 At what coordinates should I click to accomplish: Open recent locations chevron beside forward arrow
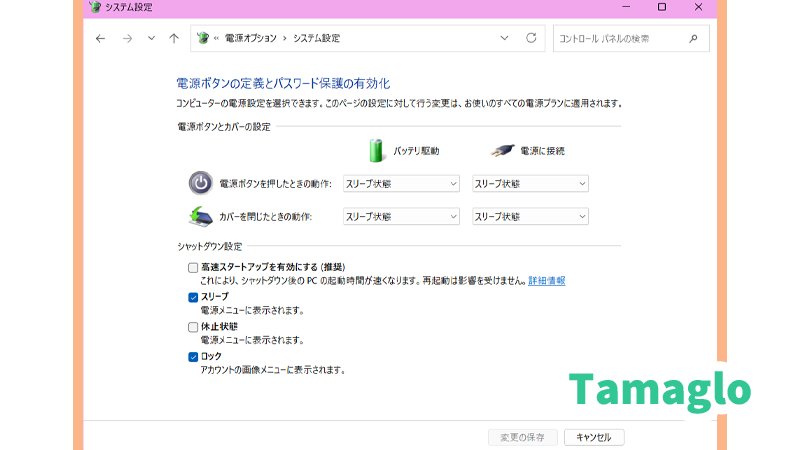151,38
